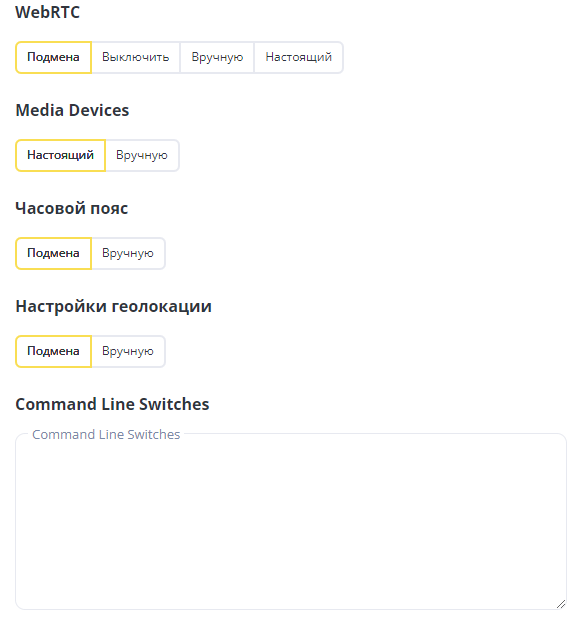Activate the yellow-outlined Подмена button under WebRTC

(54, 58)
